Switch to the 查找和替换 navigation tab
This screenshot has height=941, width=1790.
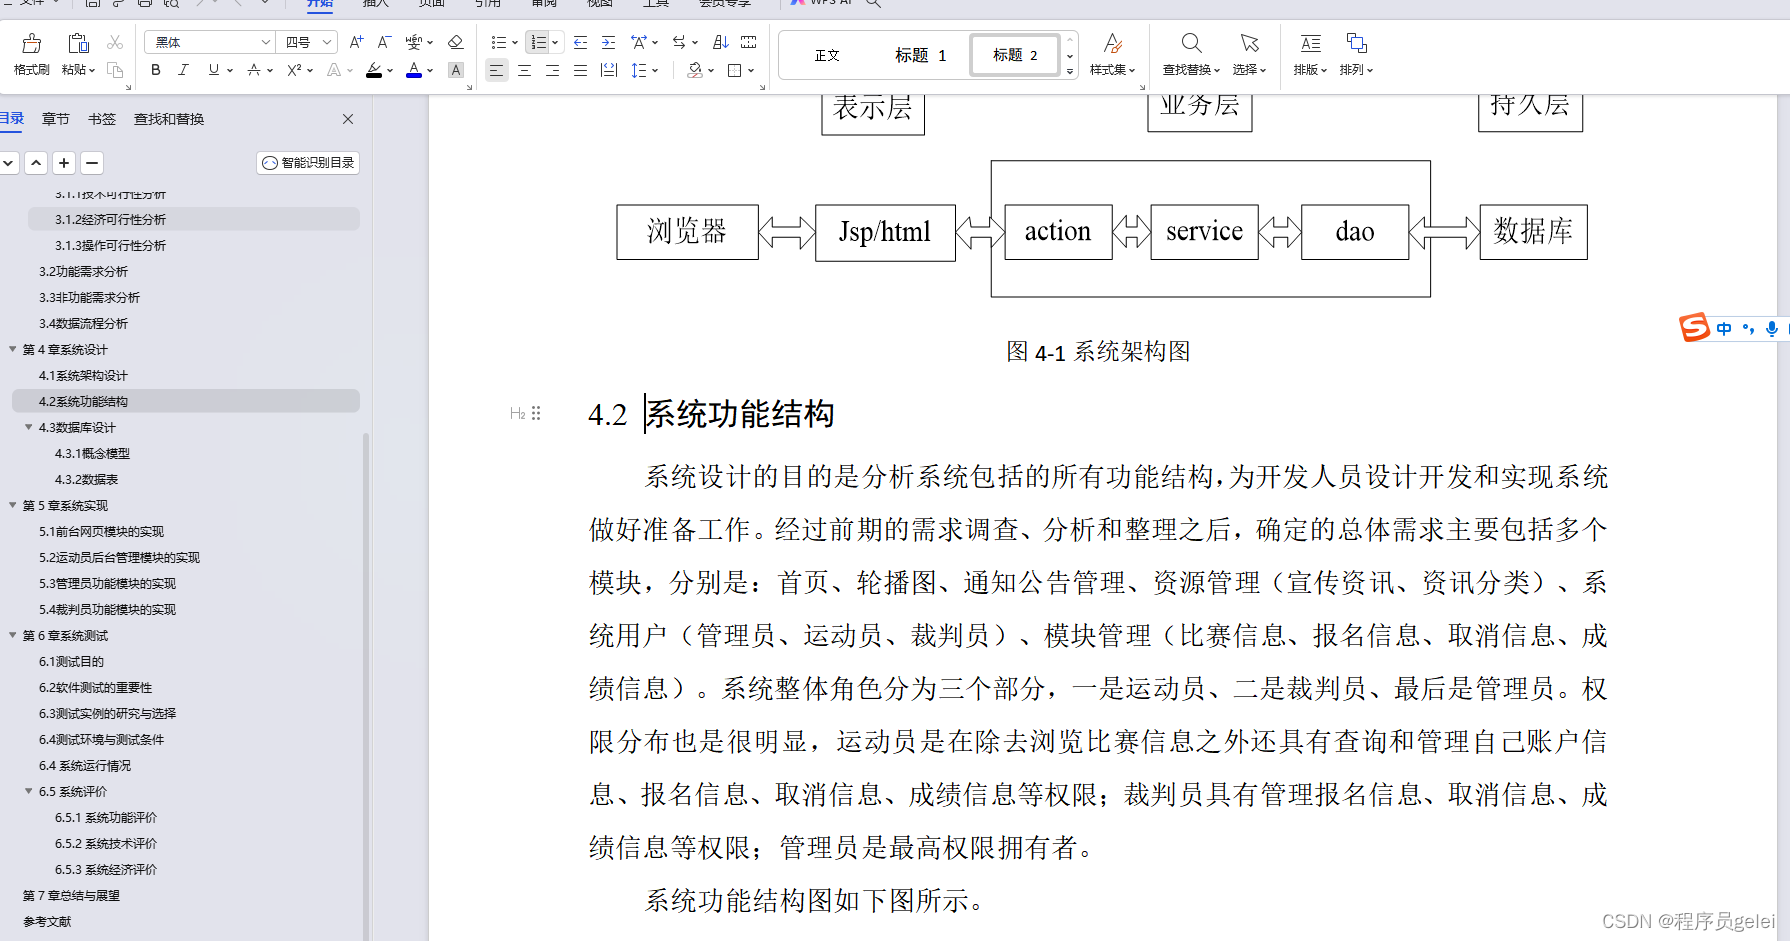169,119
